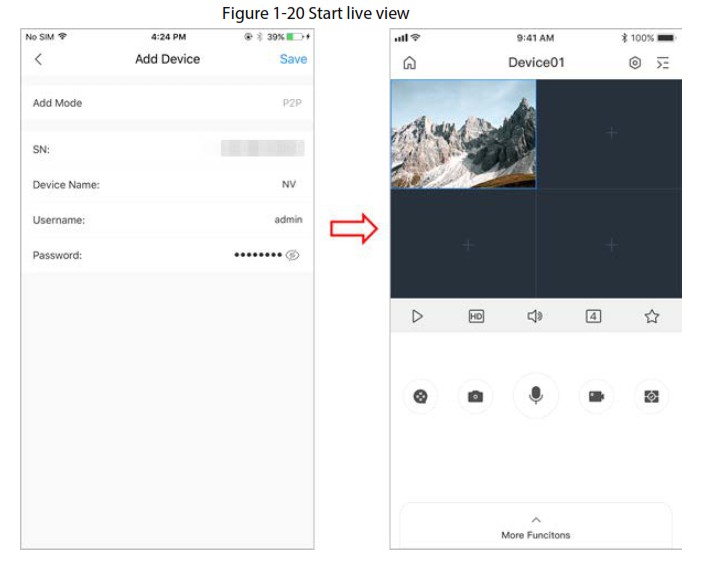Open the Add Mode P2P setting
This screenshot has width=707, height=576.
[168, 103]
